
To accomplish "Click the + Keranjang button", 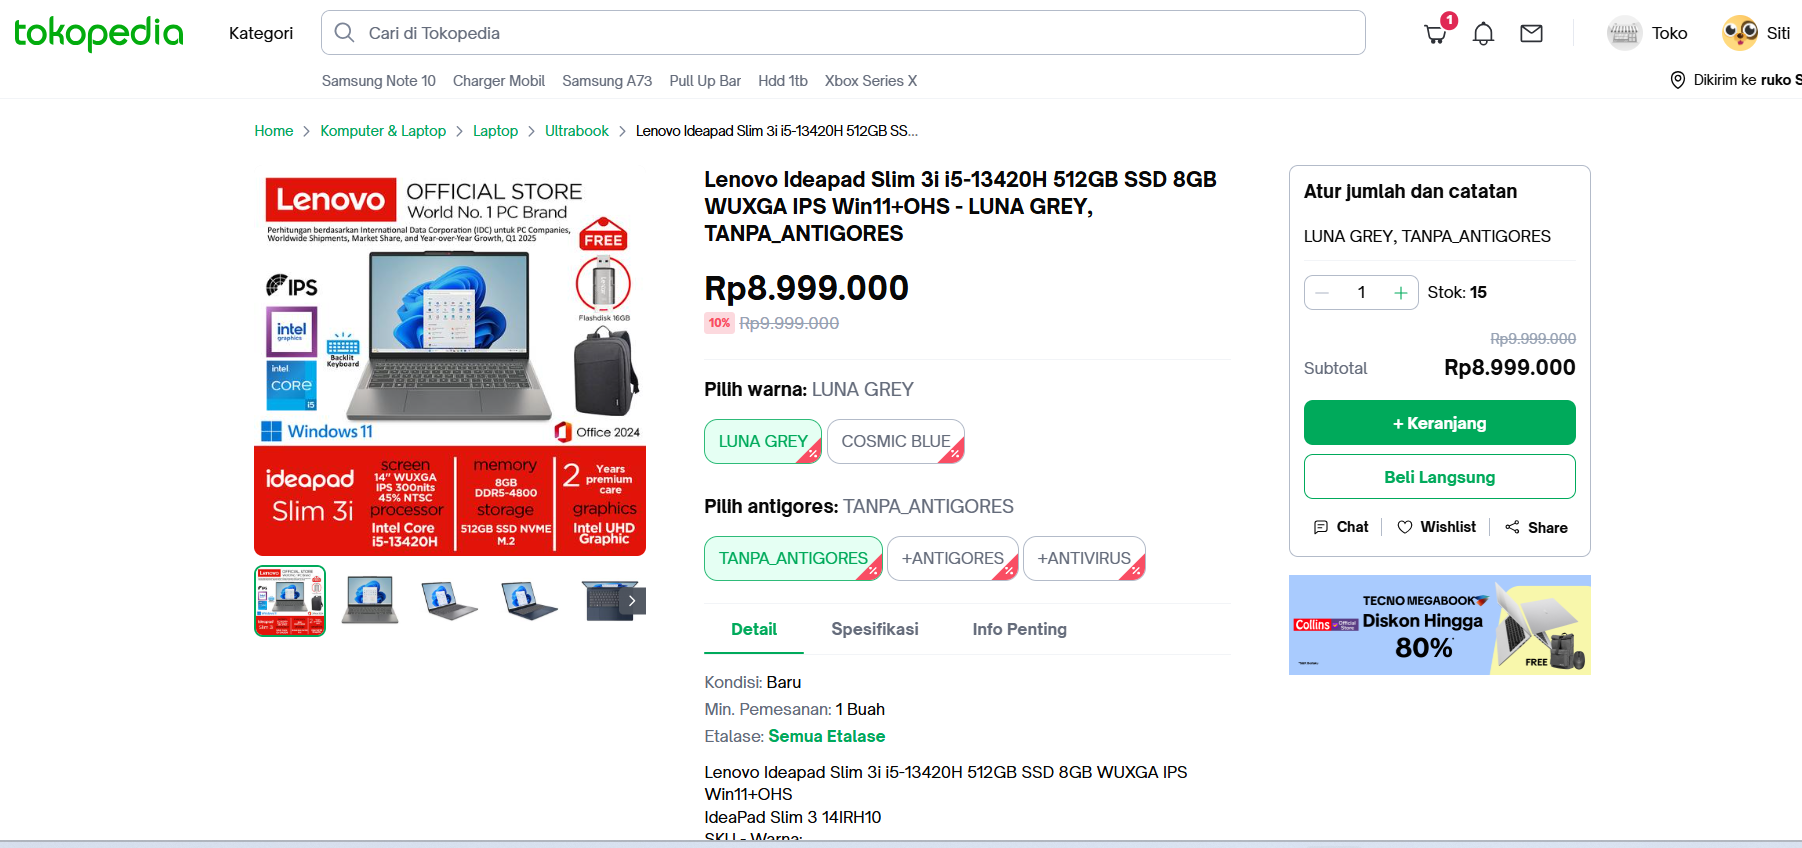I will [x=1440, y=423].
